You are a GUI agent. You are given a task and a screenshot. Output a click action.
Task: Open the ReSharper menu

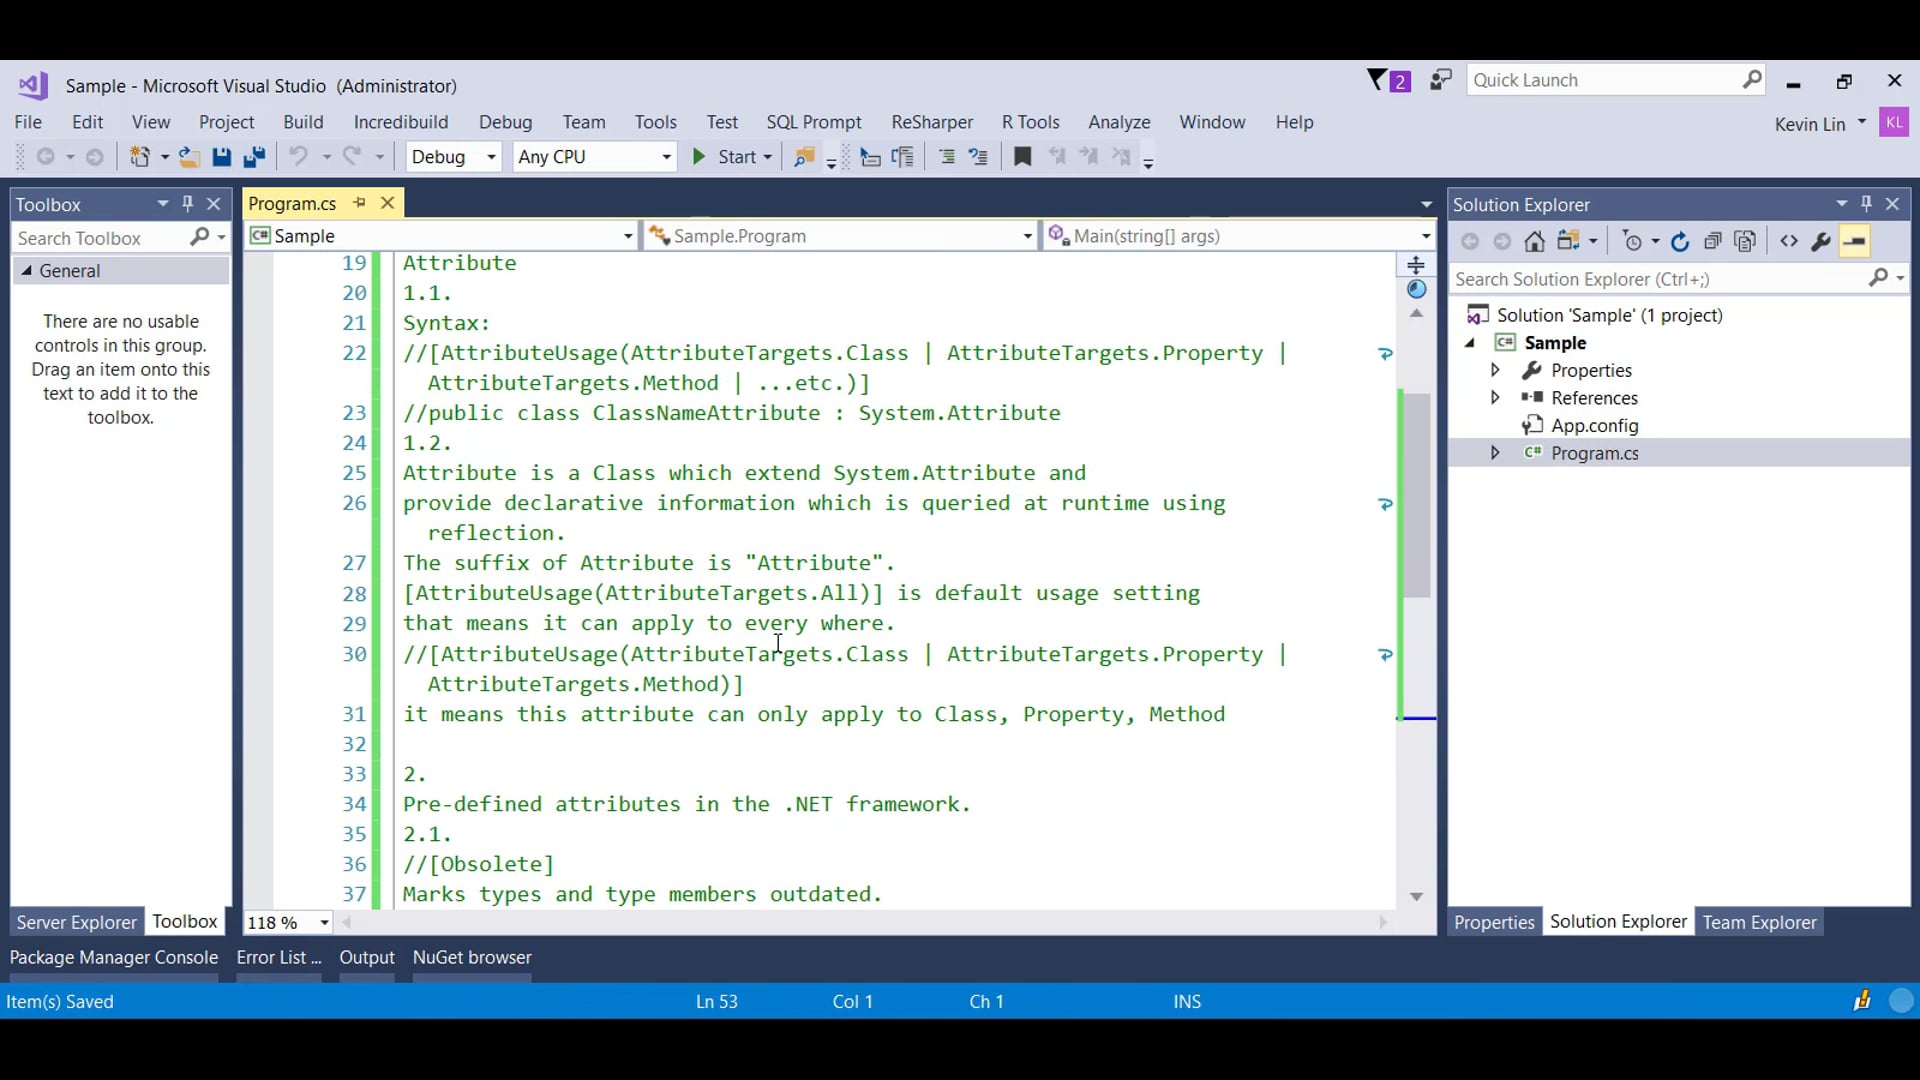(931, 122)
